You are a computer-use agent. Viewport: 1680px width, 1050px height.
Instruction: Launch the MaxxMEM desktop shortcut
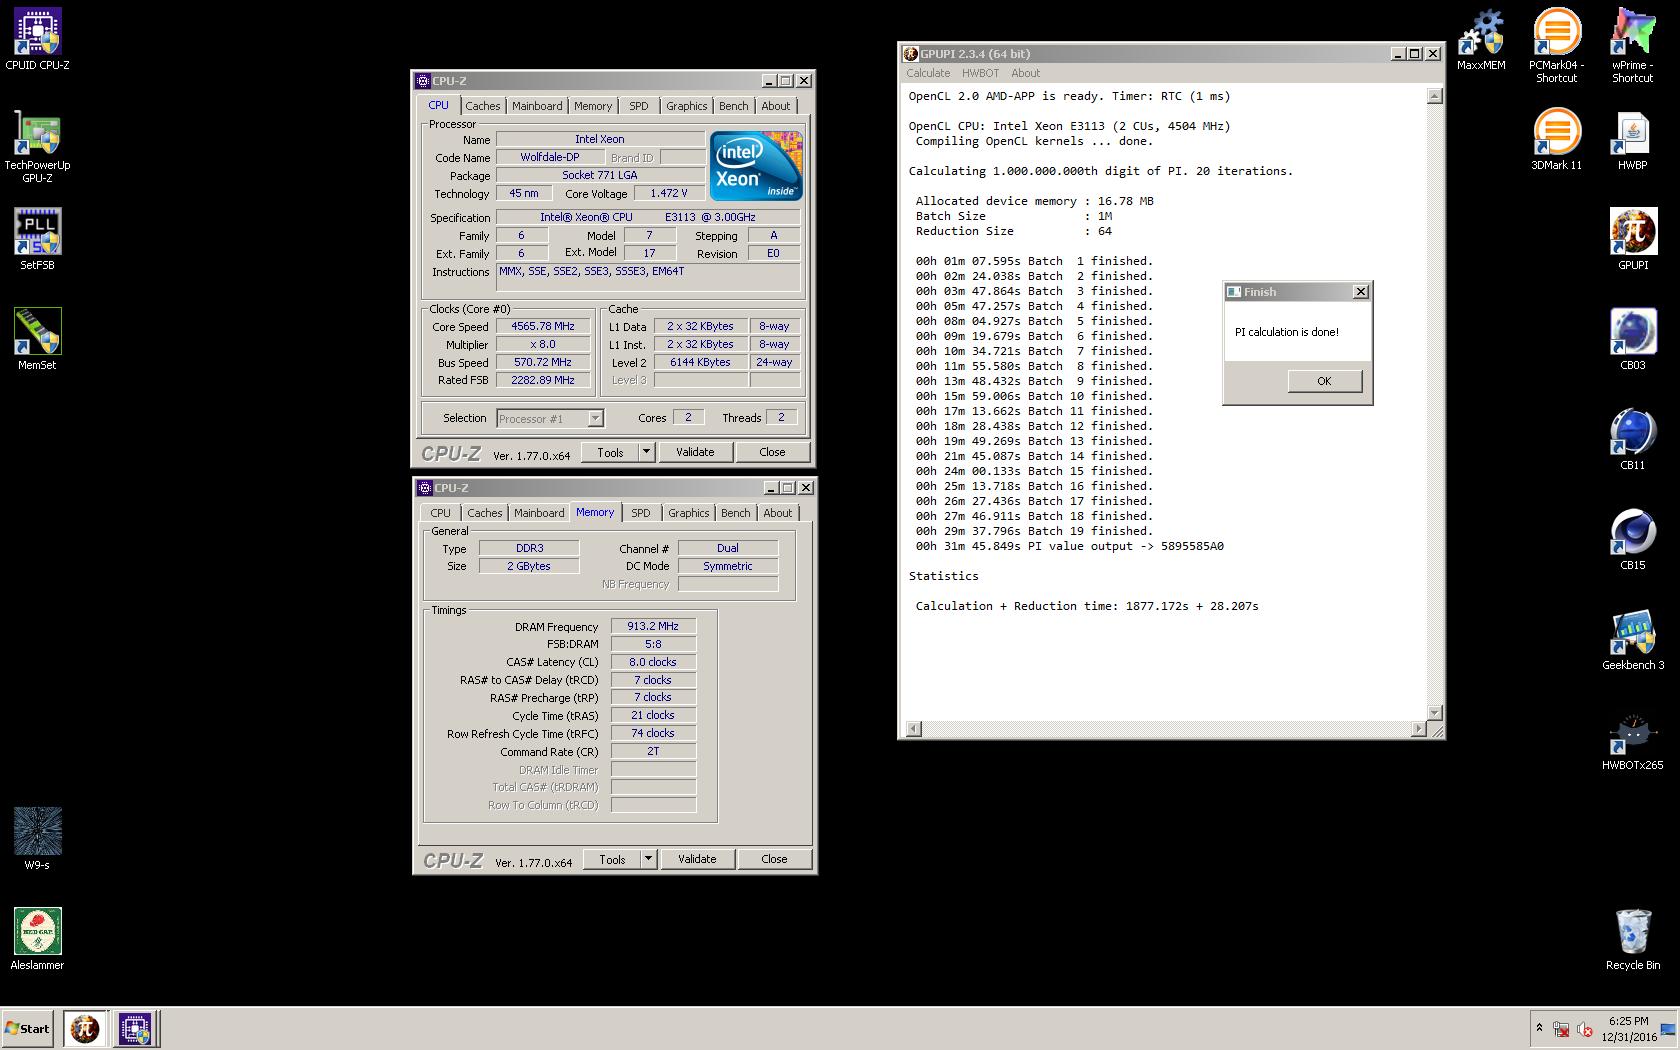click(1481, 40)
